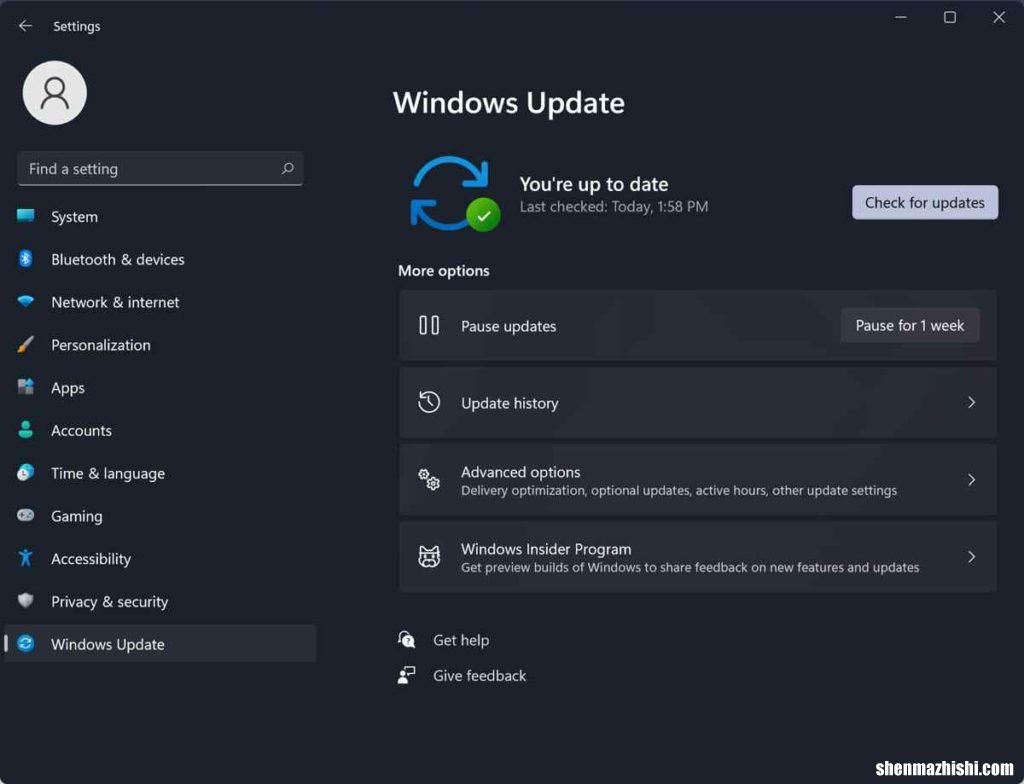Click the You're up to date heading

click(x=594, y=184)
